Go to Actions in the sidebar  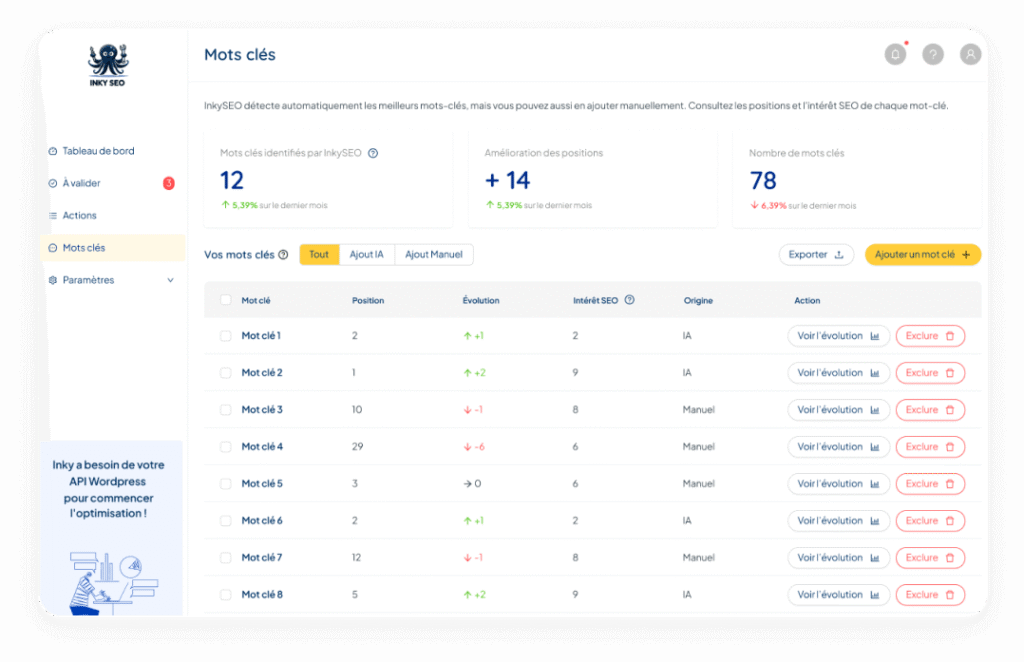pyautogui.click(x=79, y=215)
